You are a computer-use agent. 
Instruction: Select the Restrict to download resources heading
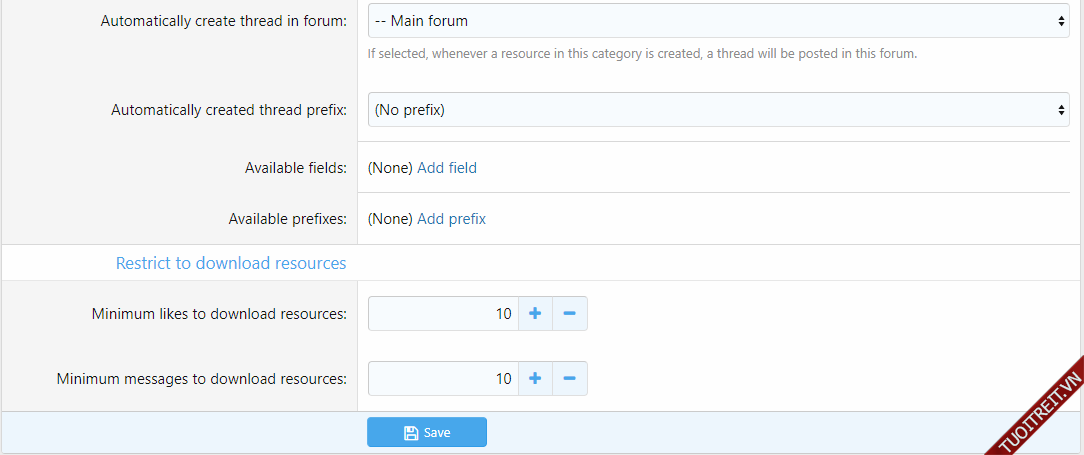[x=231, y=264]
